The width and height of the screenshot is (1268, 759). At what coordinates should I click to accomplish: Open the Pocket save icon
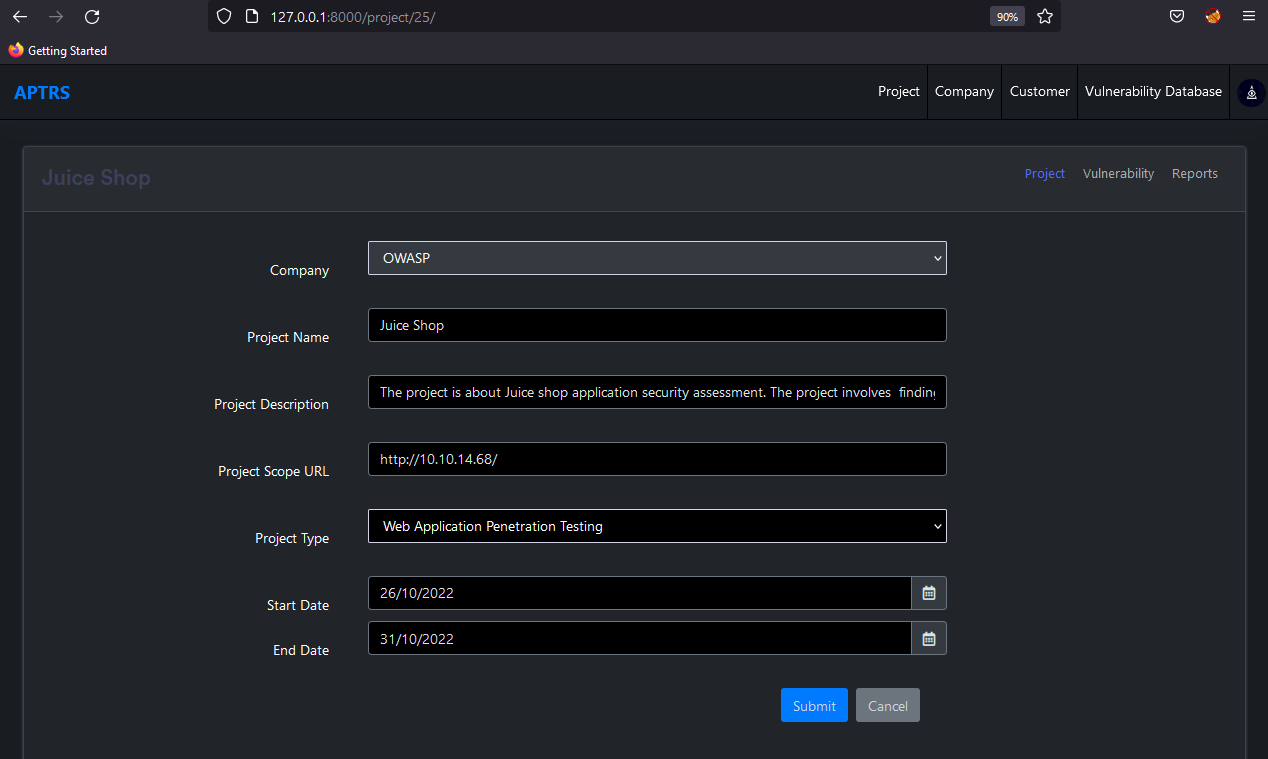coord(1177,16)
